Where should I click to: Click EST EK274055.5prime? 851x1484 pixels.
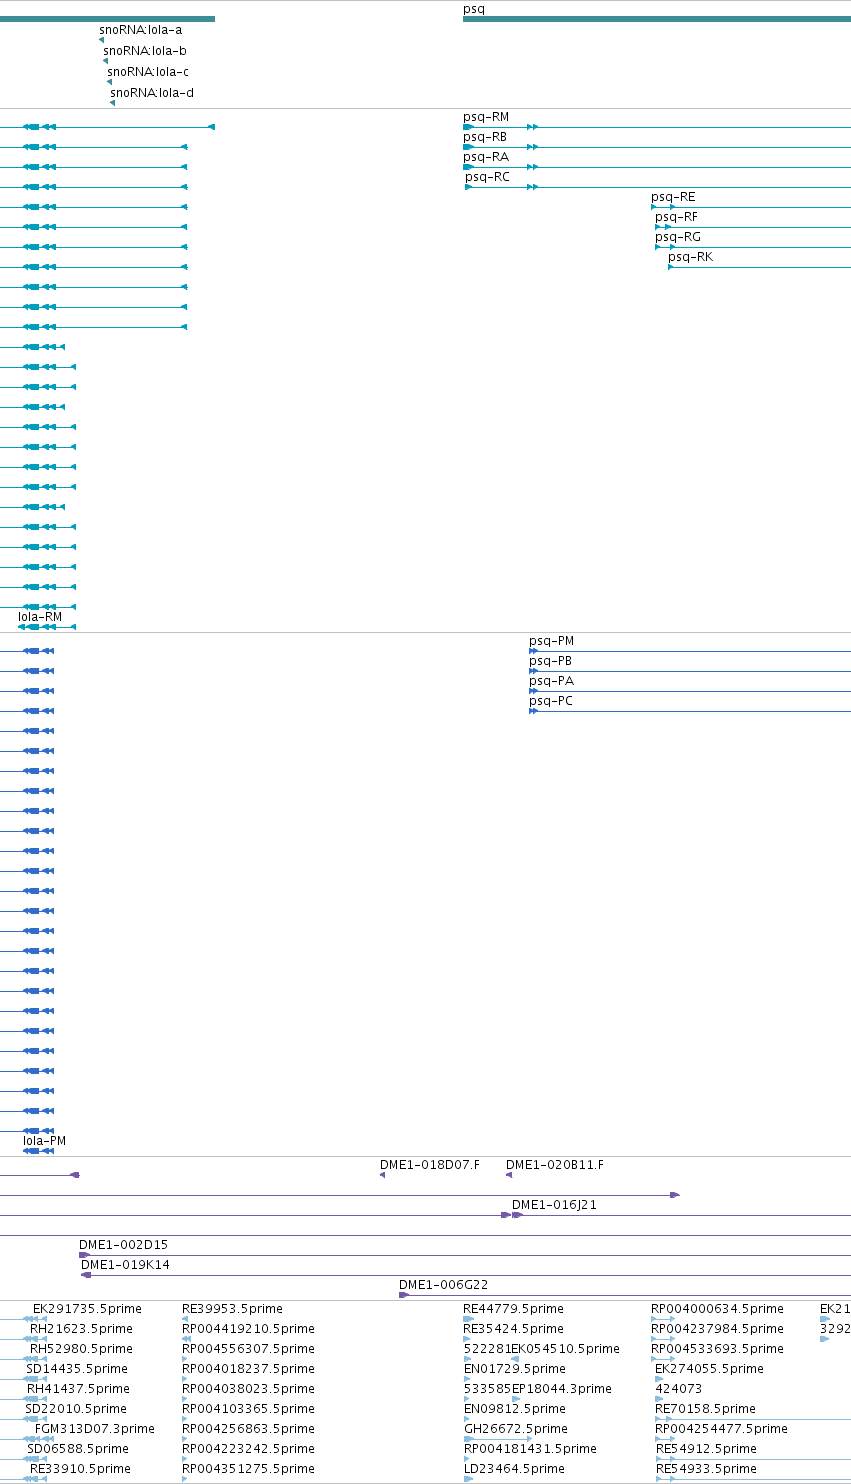coord(709,1369)
